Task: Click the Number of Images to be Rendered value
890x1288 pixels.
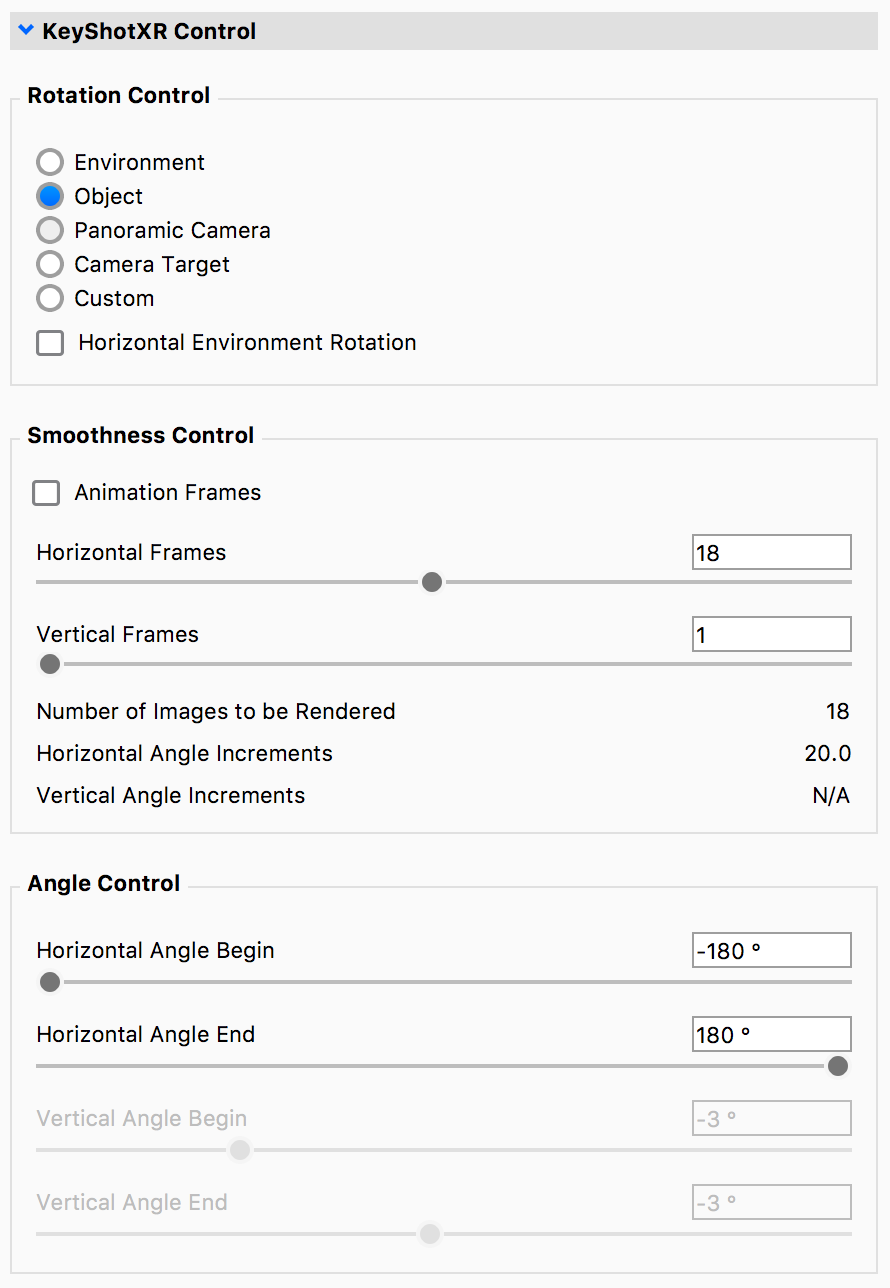Action: pos(839,711)
